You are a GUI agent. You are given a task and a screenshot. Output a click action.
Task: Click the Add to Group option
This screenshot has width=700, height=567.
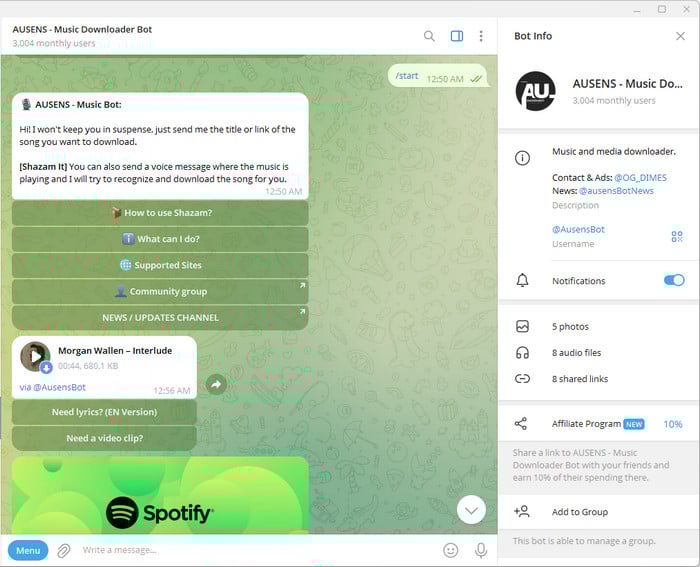tap(598, 512)
